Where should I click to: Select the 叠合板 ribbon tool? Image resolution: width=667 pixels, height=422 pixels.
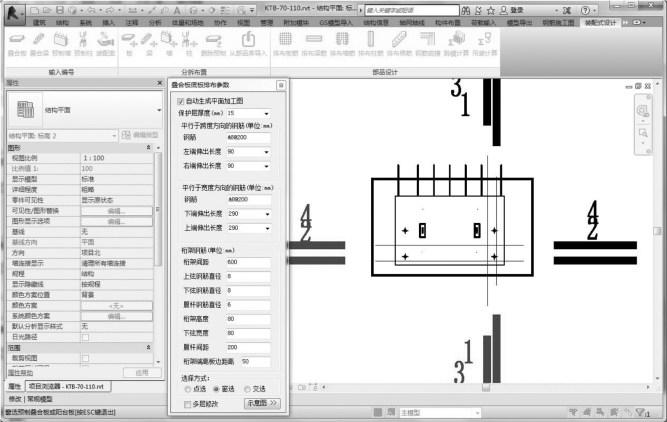pyautogui.click(x=17, y=45)
